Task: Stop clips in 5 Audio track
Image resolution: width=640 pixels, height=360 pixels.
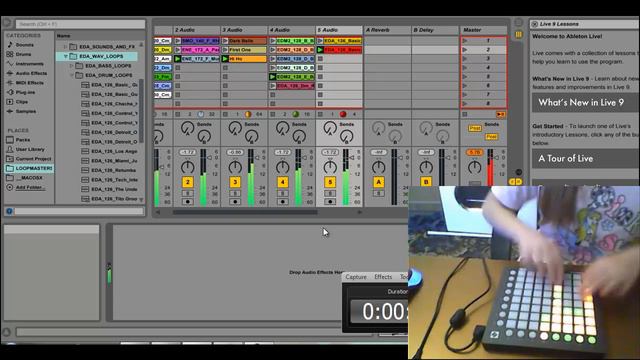Action: pyautogui.click(x=320, y=114)
